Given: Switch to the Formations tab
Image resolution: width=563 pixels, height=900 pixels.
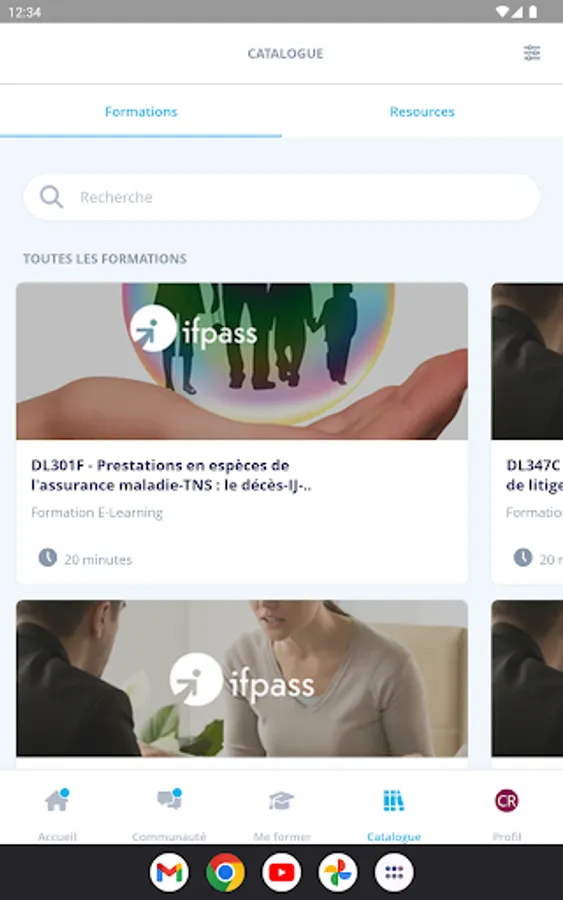Looking at the screenshot, I should (141, 111).
